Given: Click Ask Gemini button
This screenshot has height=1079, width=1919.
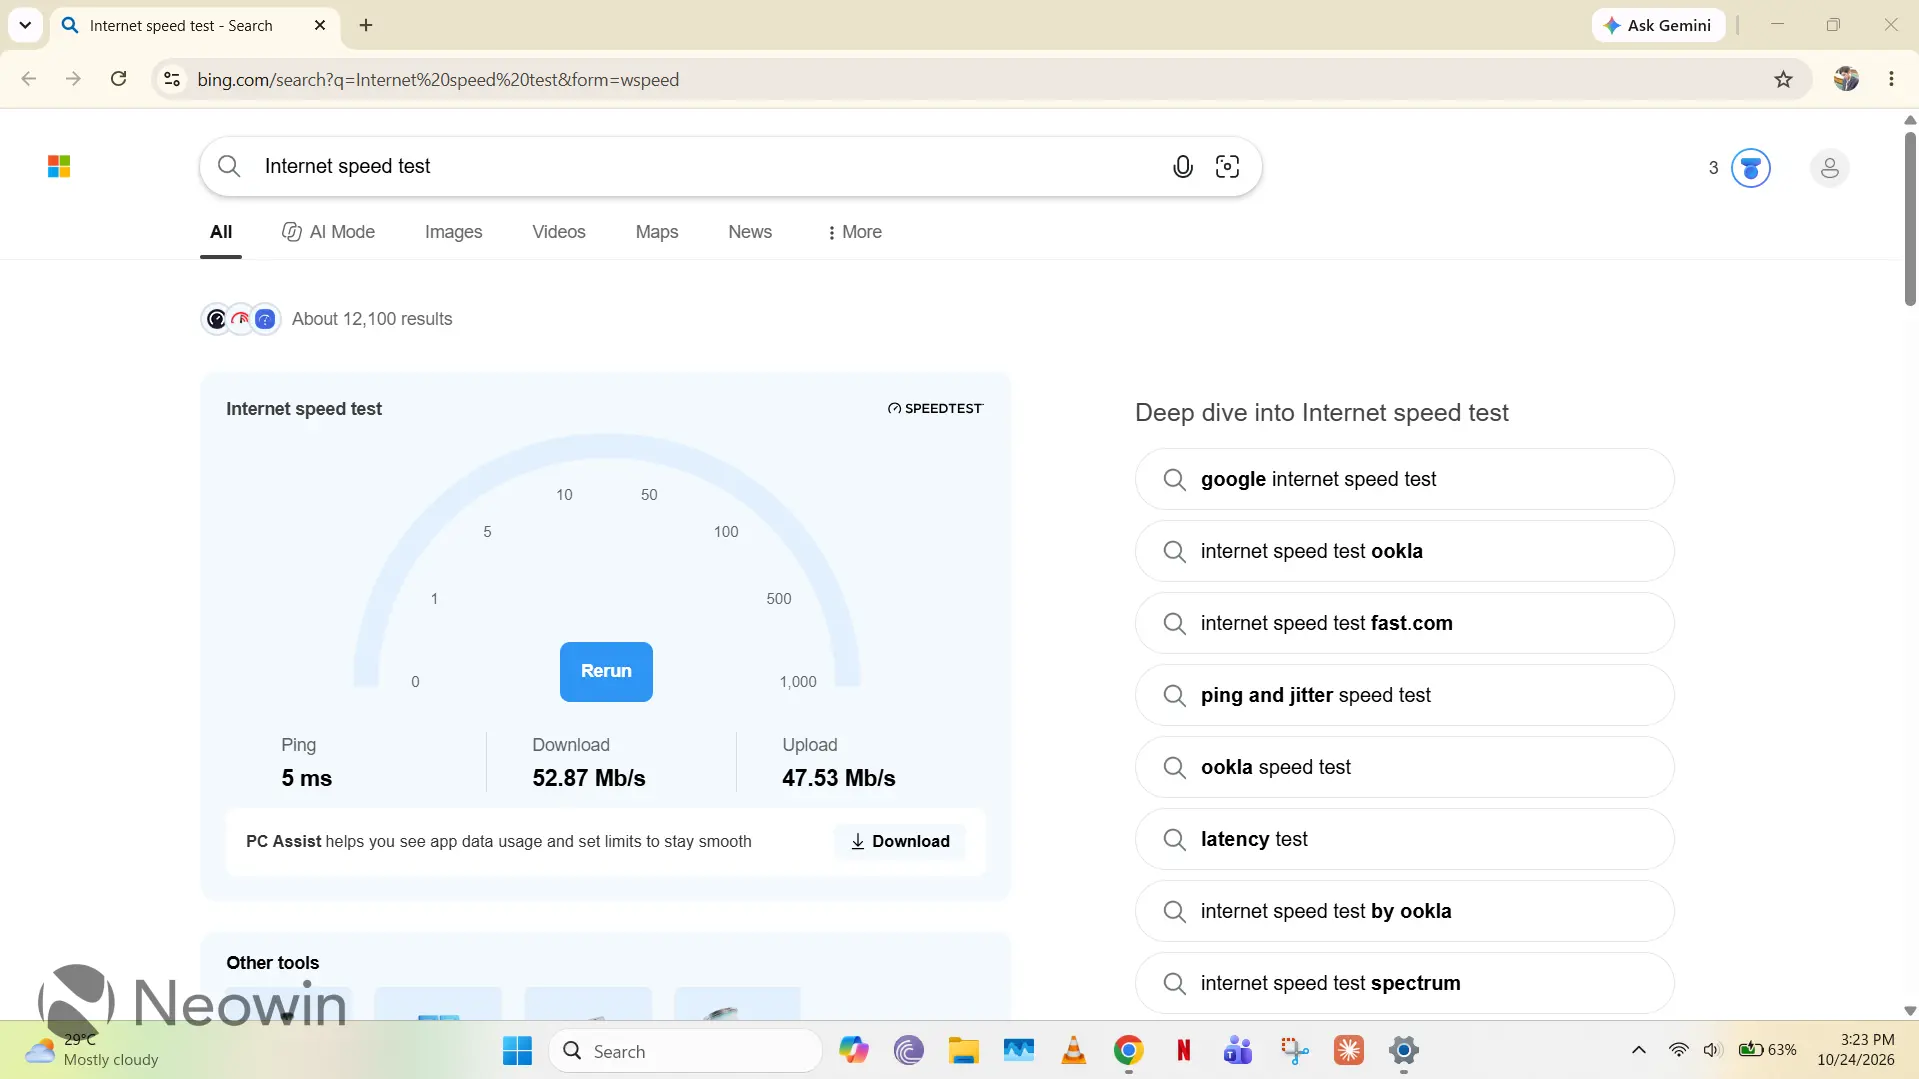Looking at the screenshot, I should [1658, 25].
